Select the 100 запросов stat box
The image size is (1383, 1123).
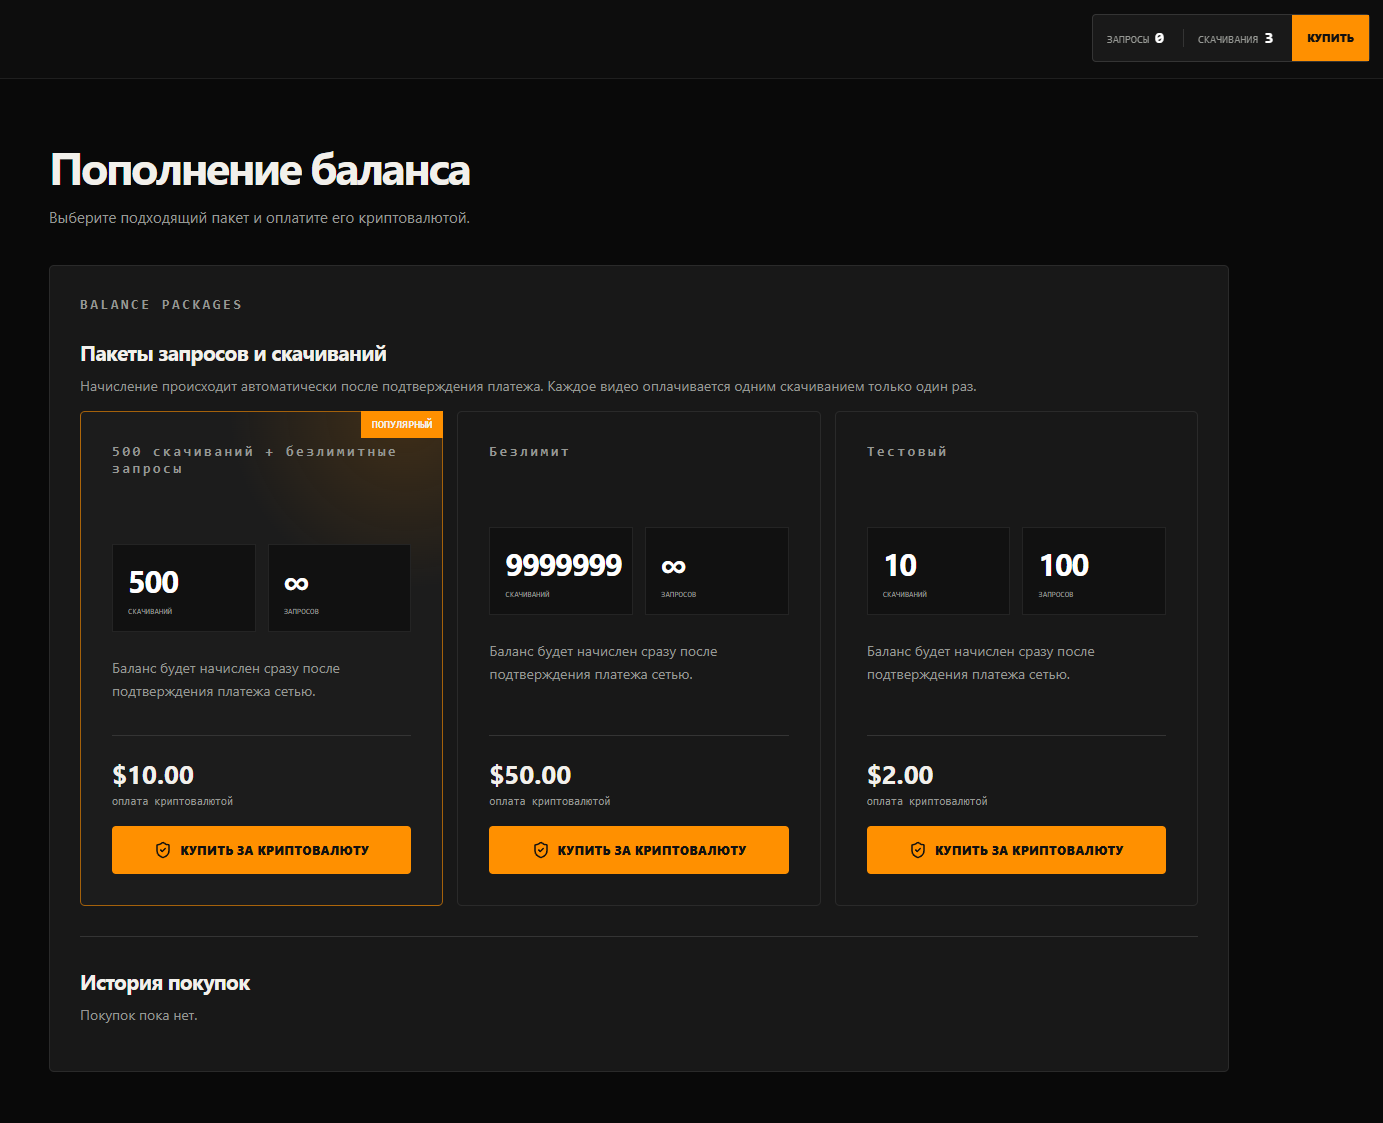1094,571
